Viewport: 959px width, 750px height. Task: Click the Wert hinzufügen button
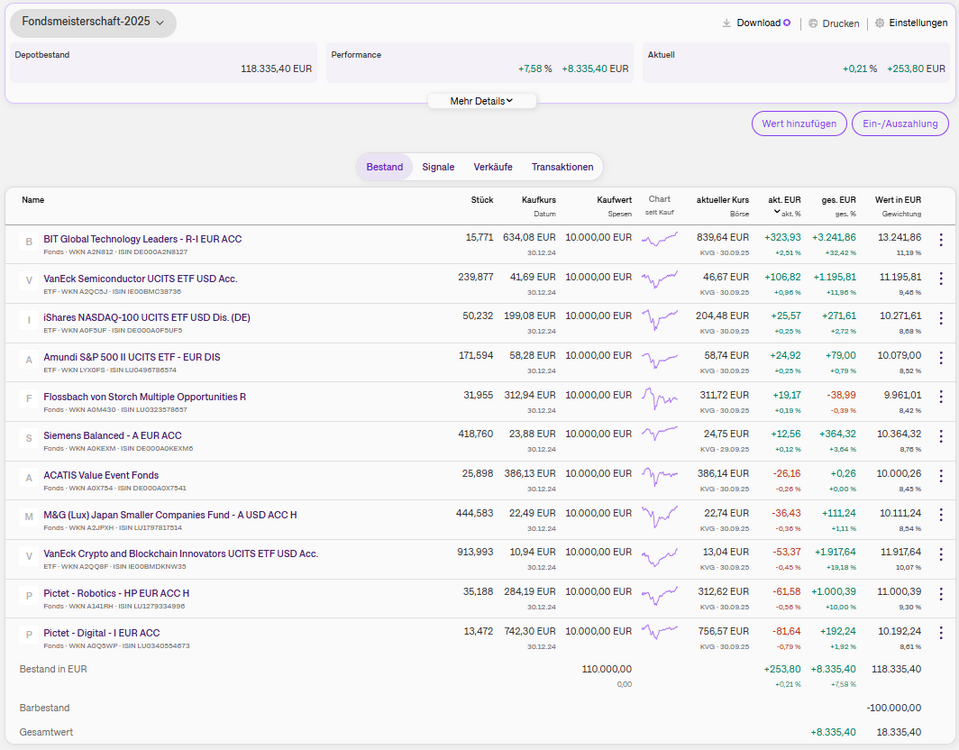pyautogui.click(x=798, y=124)
